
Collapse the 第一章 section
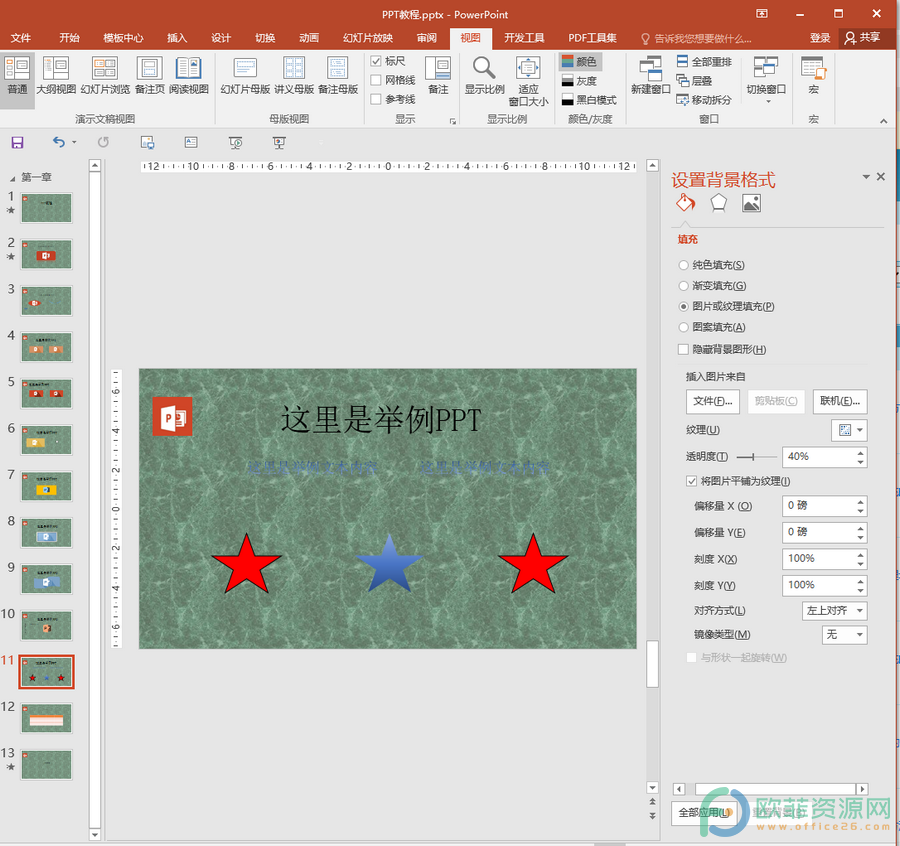point(12,178)
